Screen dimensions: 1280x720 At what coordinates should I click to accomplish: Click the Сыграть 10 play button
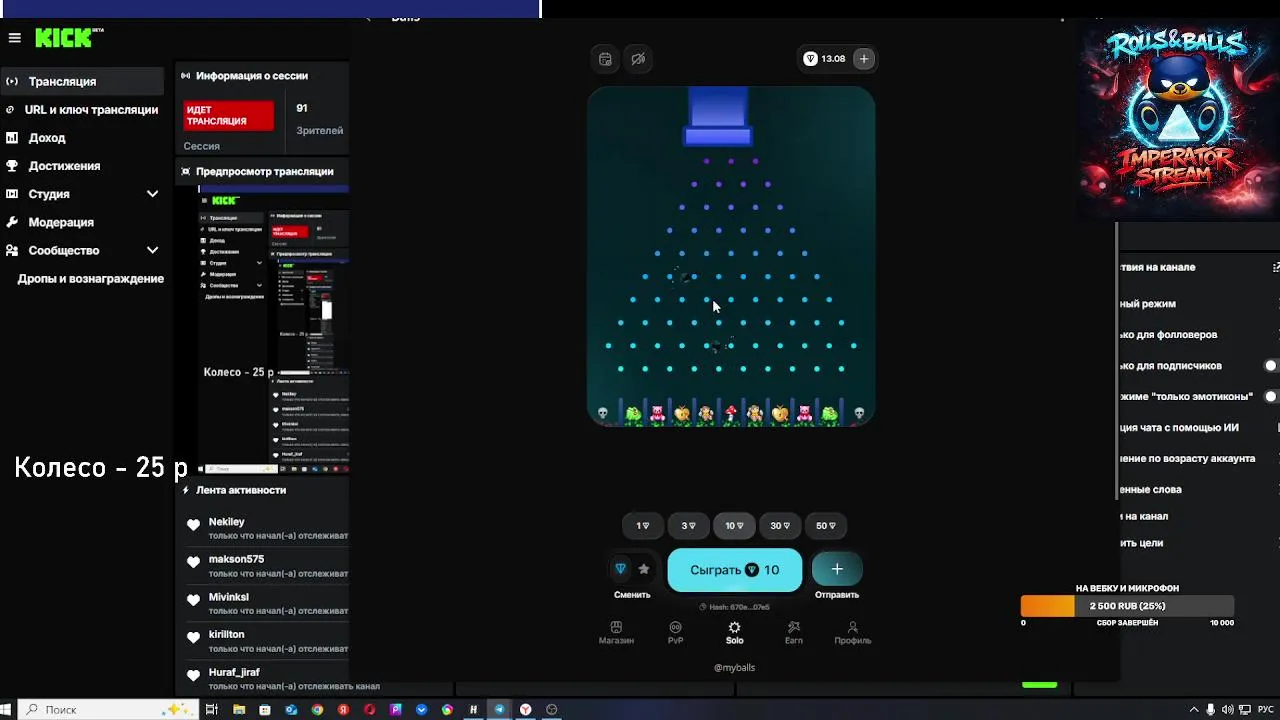[735, 570]
